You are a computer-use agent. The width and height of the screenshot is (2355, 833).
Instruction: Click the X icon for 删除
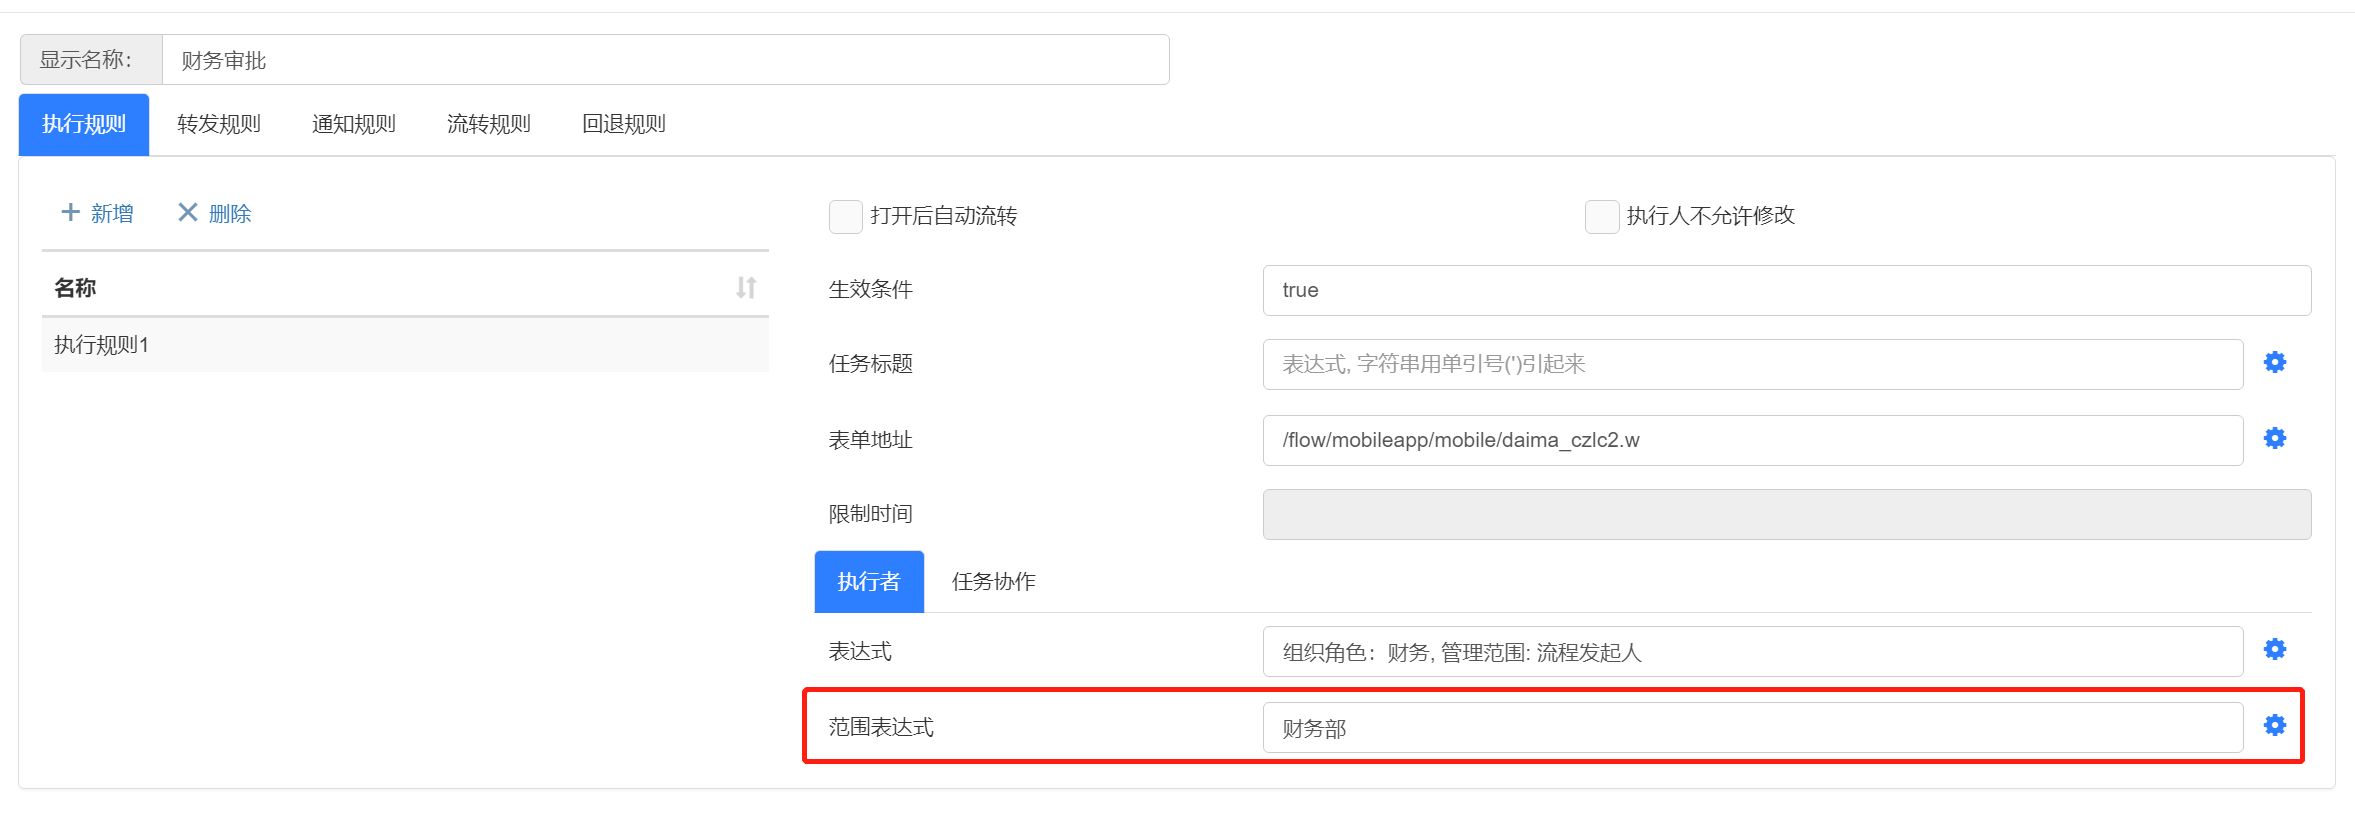coord(187,212)
